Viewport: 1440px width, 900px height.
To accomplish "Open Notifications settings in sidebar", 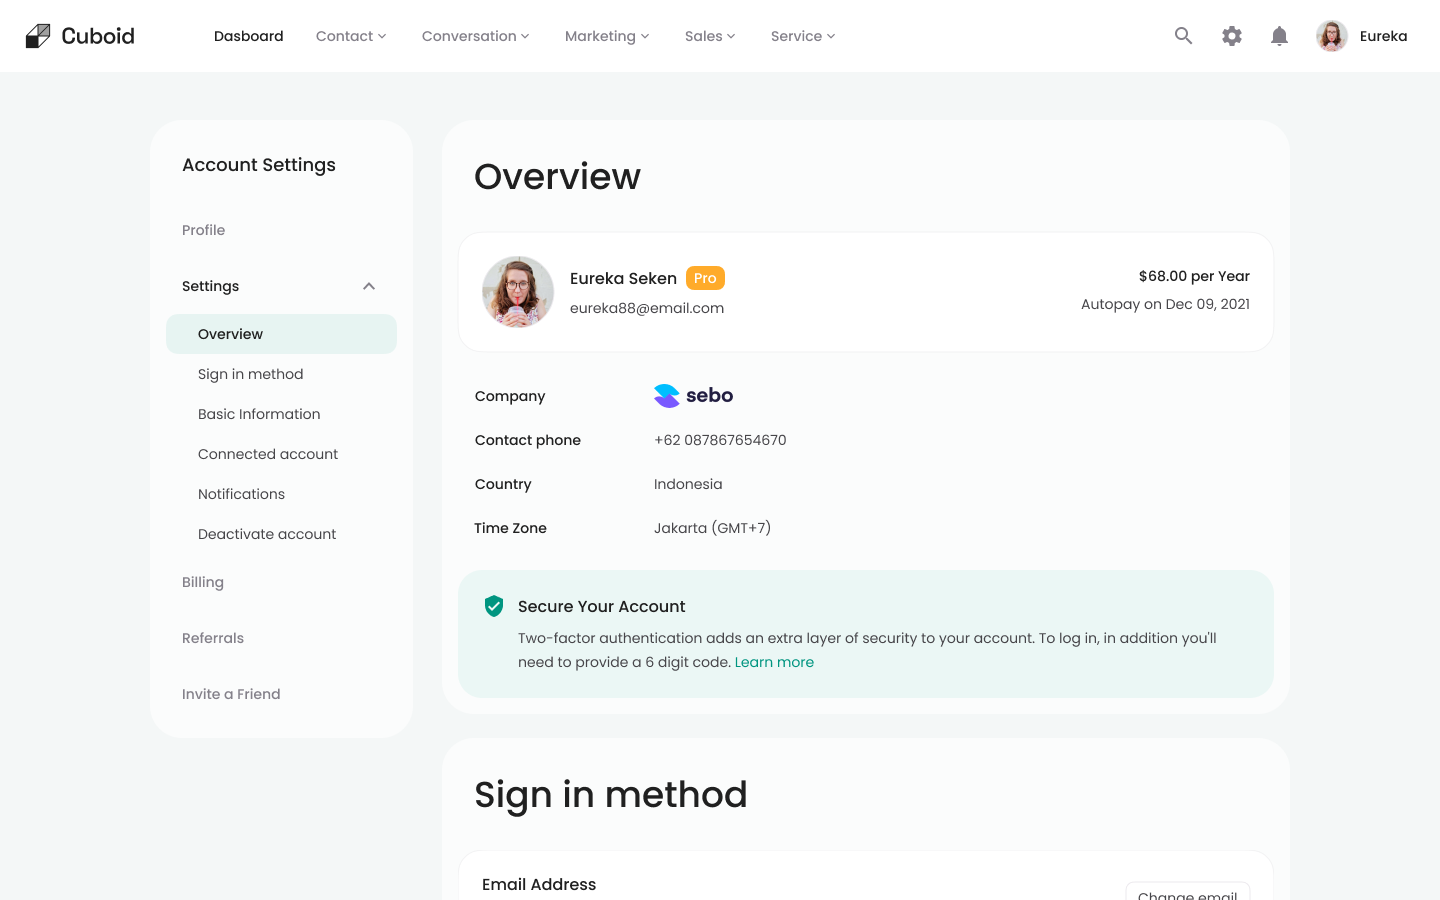I will [241, 494].
